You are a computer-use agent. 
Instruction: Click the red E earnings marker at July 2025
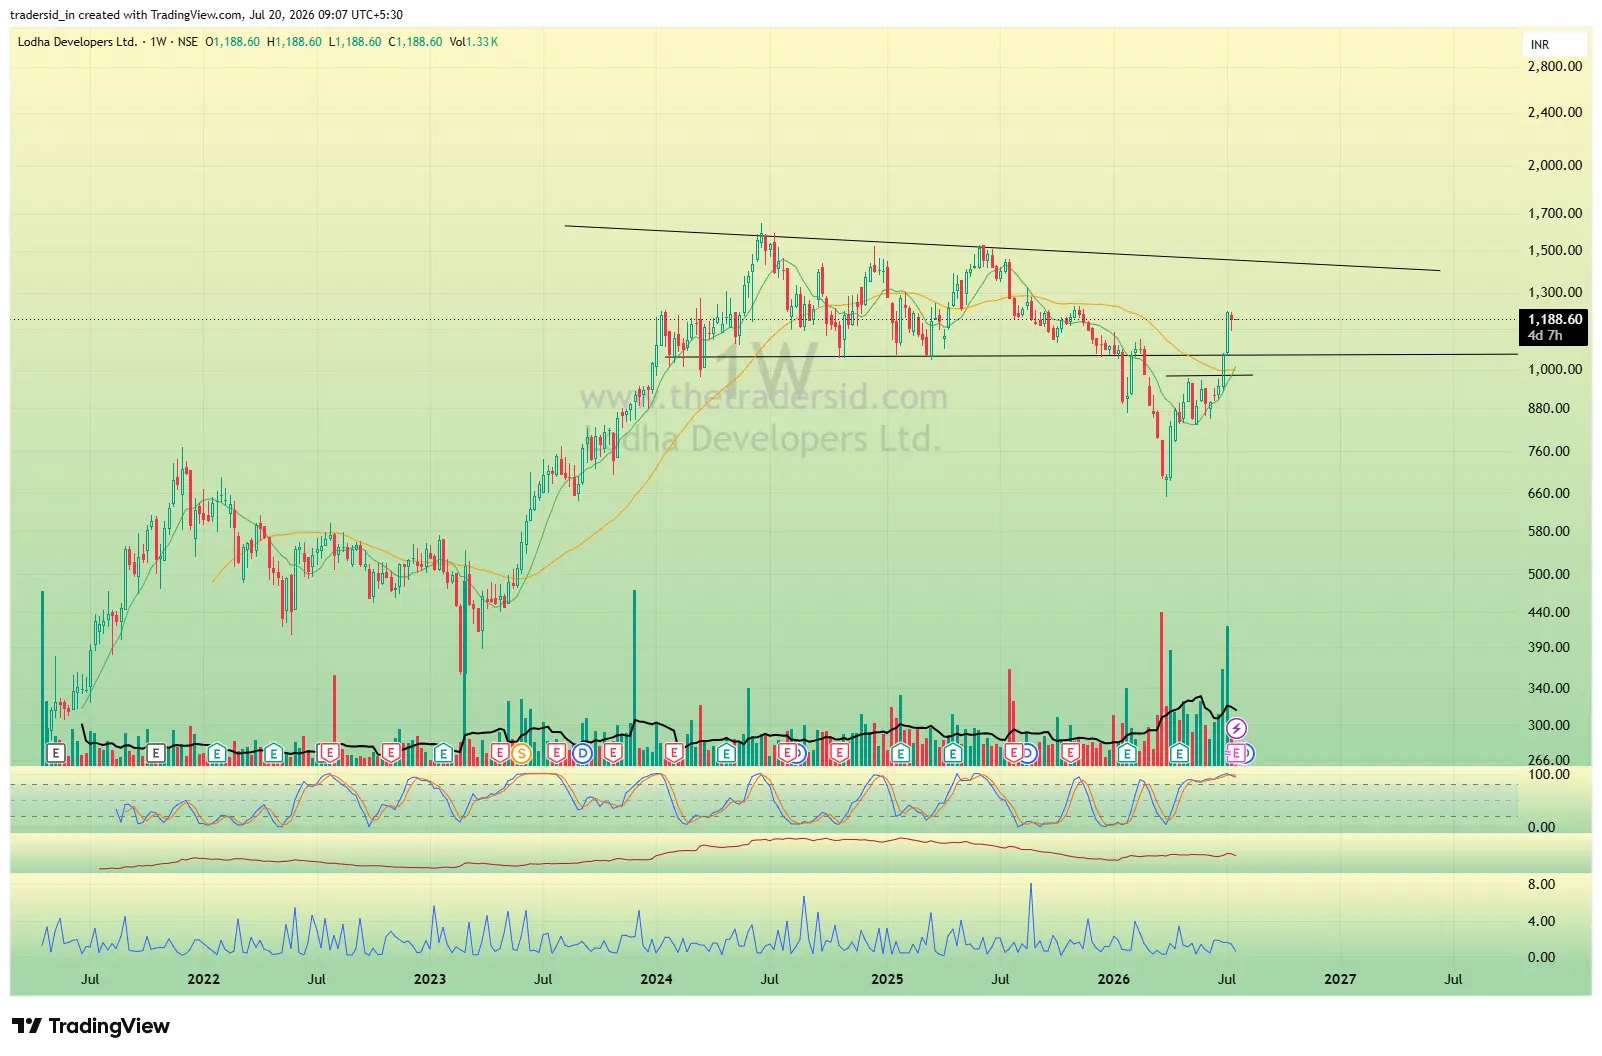(x=1014, y=753)
